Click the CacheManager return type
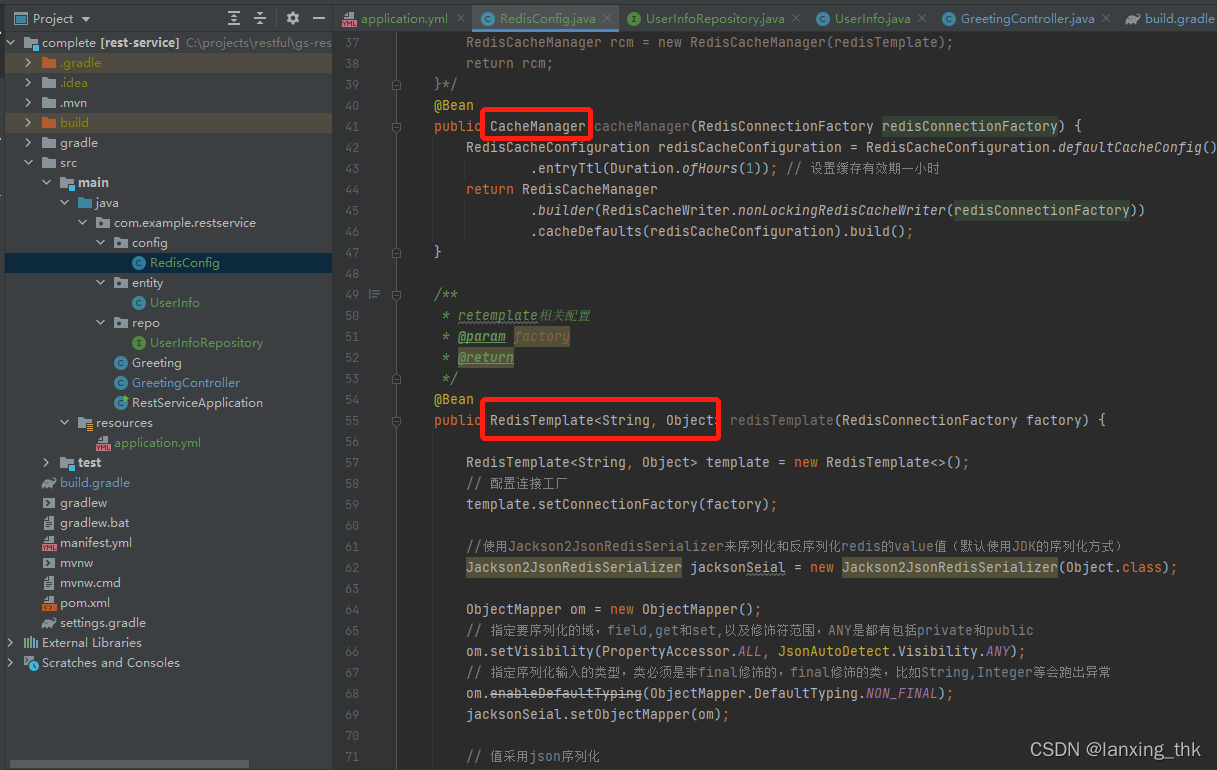Screen dimensions: 1217x770 pos(538,127)
